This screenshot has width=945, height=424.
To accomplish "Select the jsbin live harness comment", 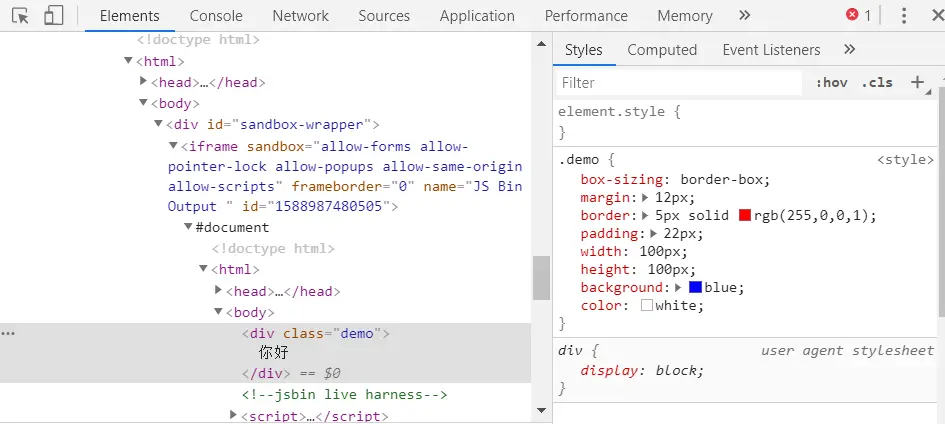I will tap(344, 395).
